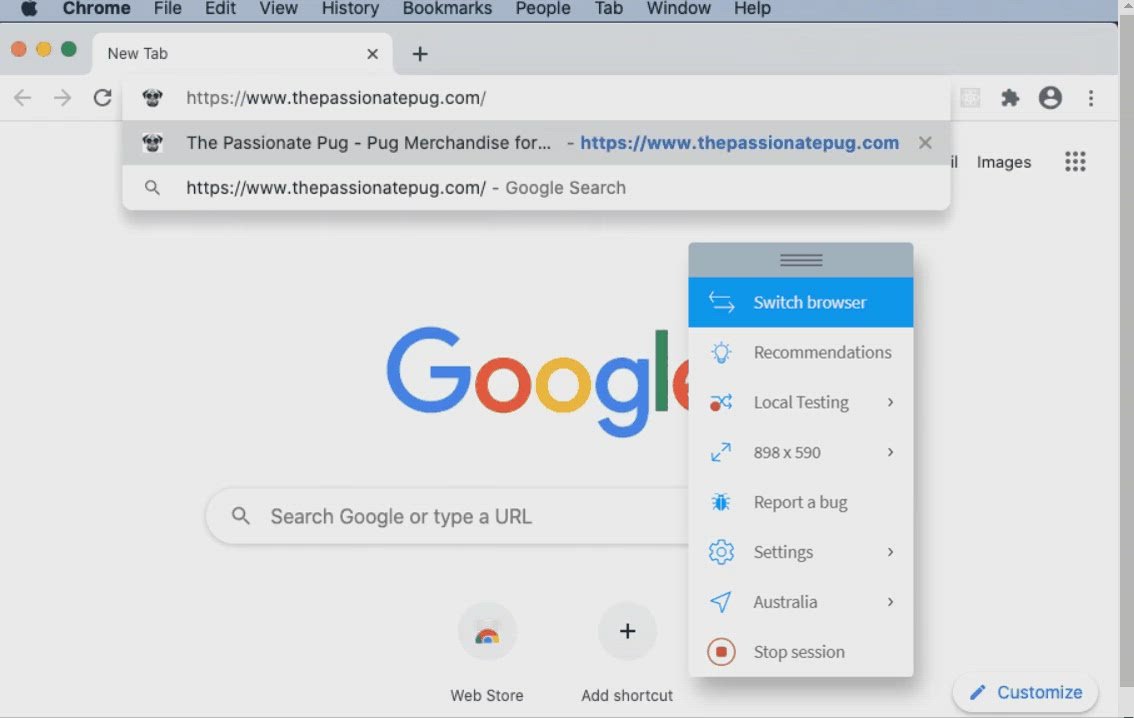Select the Google Search suggestion row
Viewport: 1134px width, 718px height.
click(x=536, y=188)
